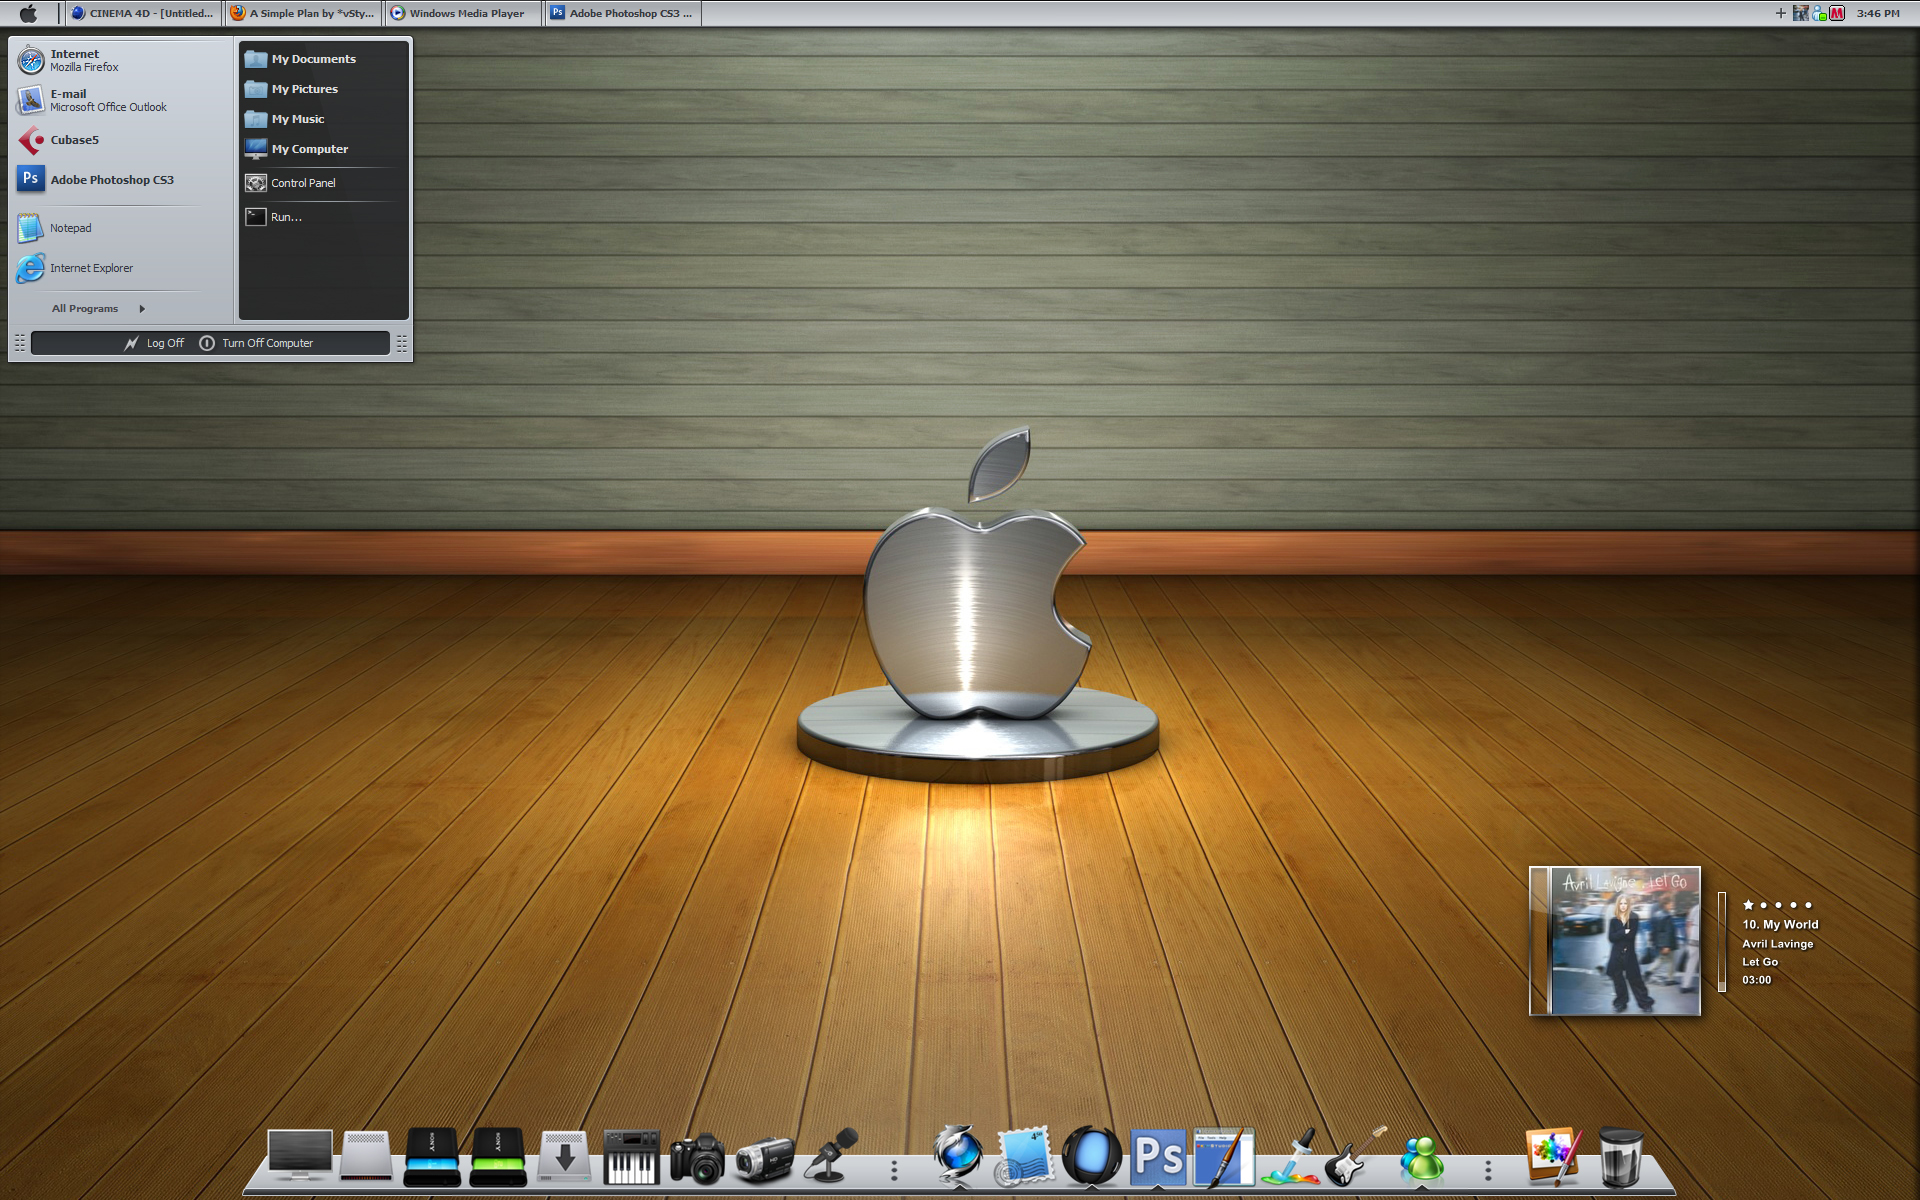
Task: Click the eyedropper color dock icon
Action: (1291, 1157)
